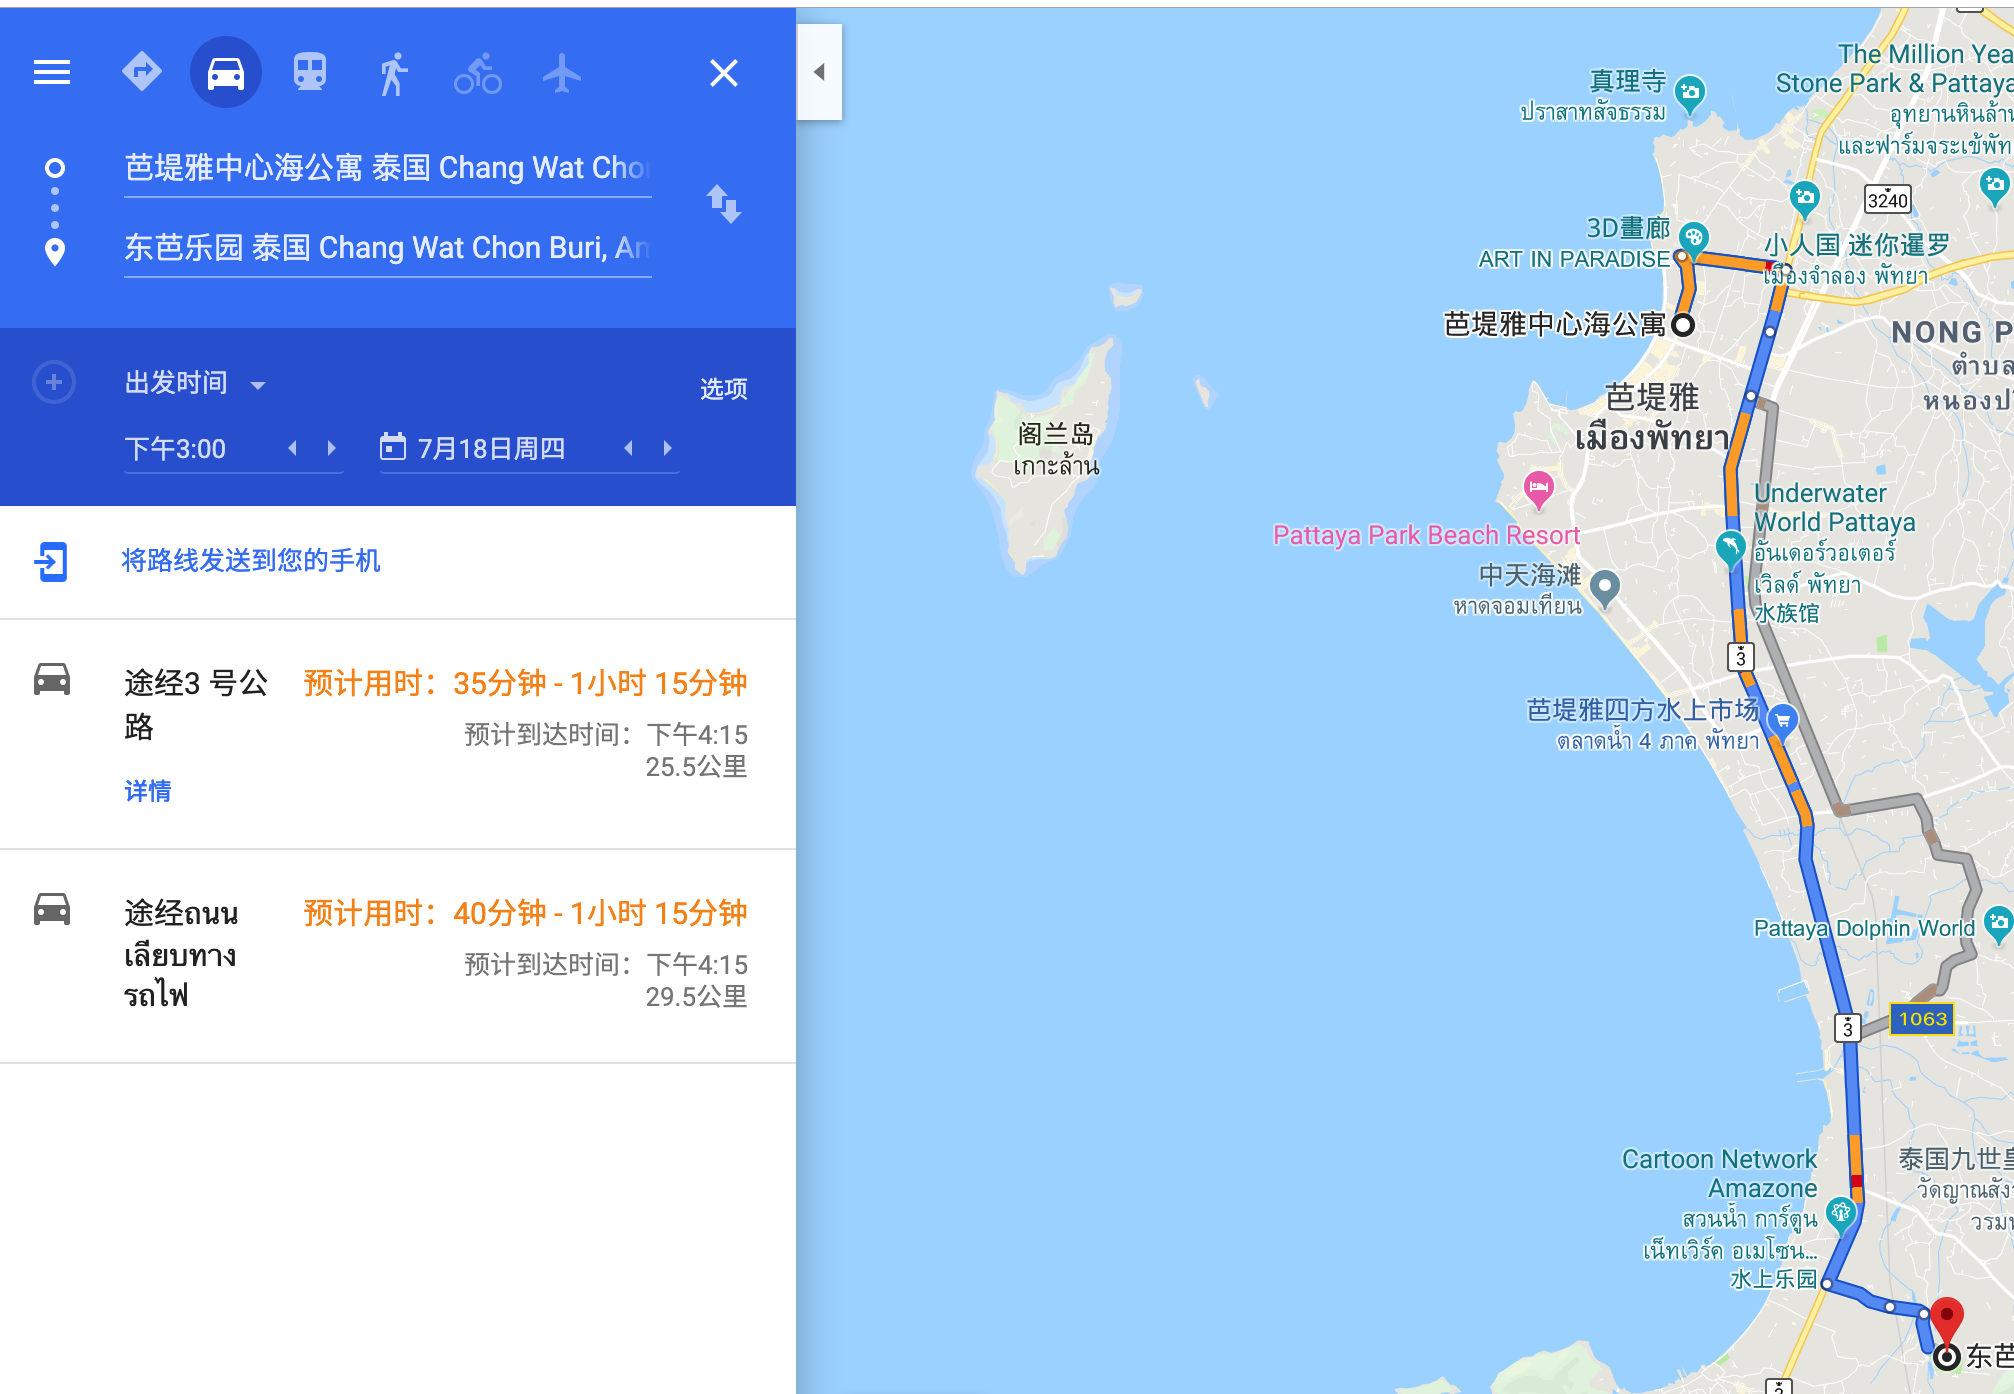Click 将路线发送到您的手机 link
The width and height of the screenshot is (2014, 1394).
click(x=250, y=560)
